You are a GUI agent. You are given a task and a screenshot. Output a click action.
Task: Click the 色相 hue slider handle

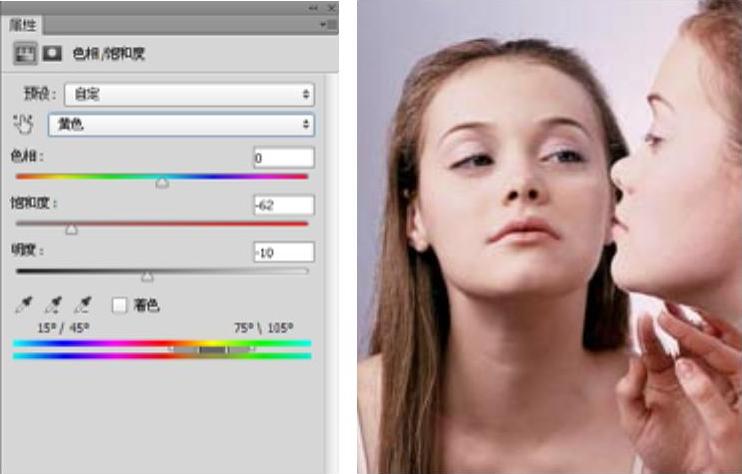click(162, 183)
